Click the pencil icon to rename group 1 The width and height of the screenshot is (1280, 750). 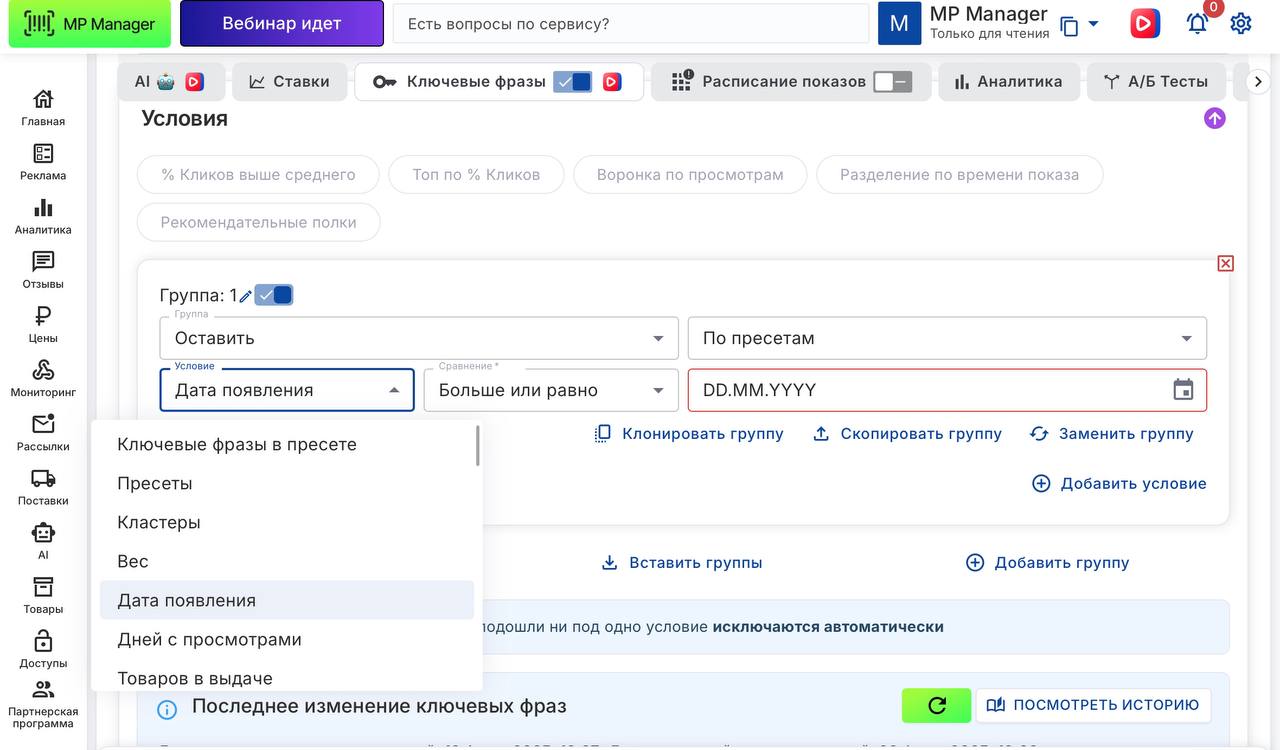pos(246,296)
